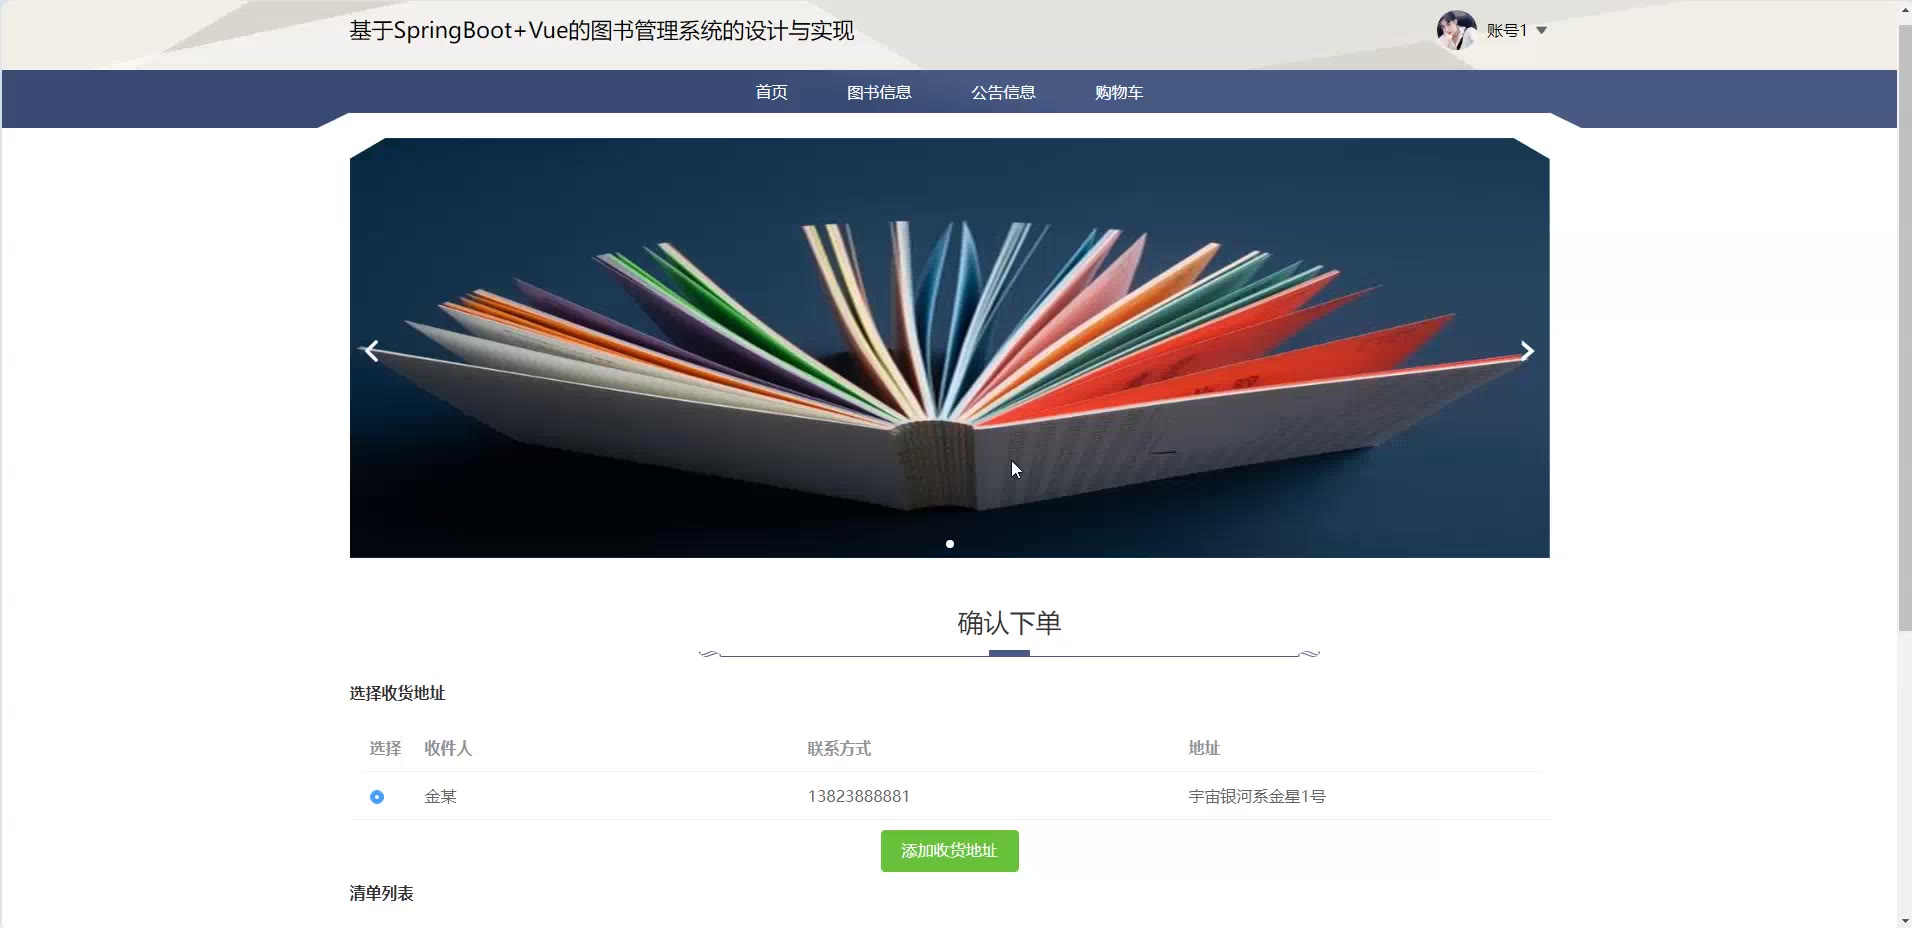The image size is (1912, 928).
Task: Expand the 账号1 account dropdown arrow
Action: (x=1541, y=31)
